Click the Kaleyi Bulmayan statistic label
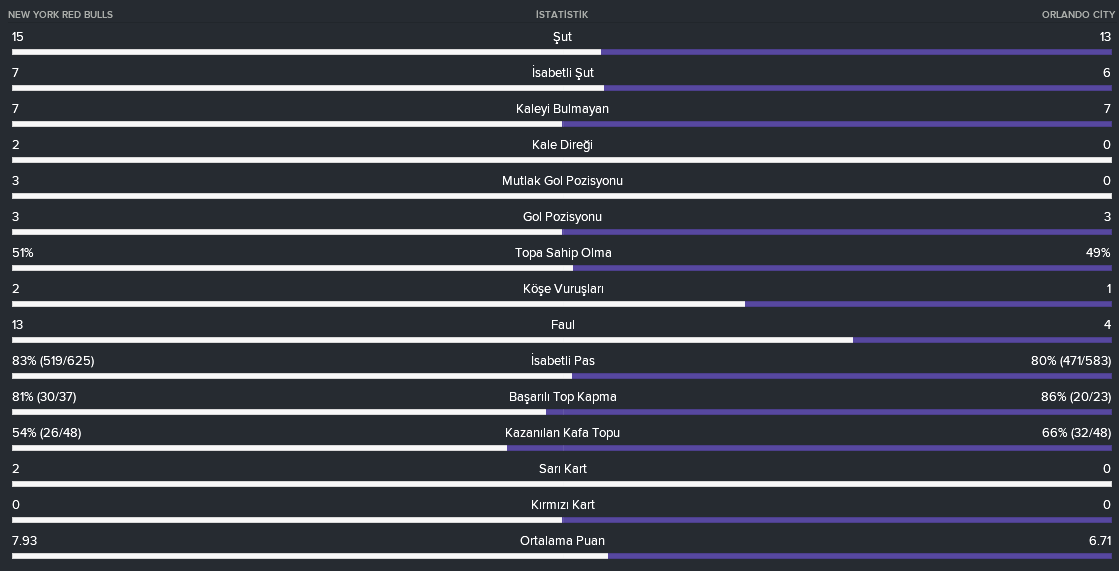This screenshot has height=571, width=1119. (x=562, y=109)
